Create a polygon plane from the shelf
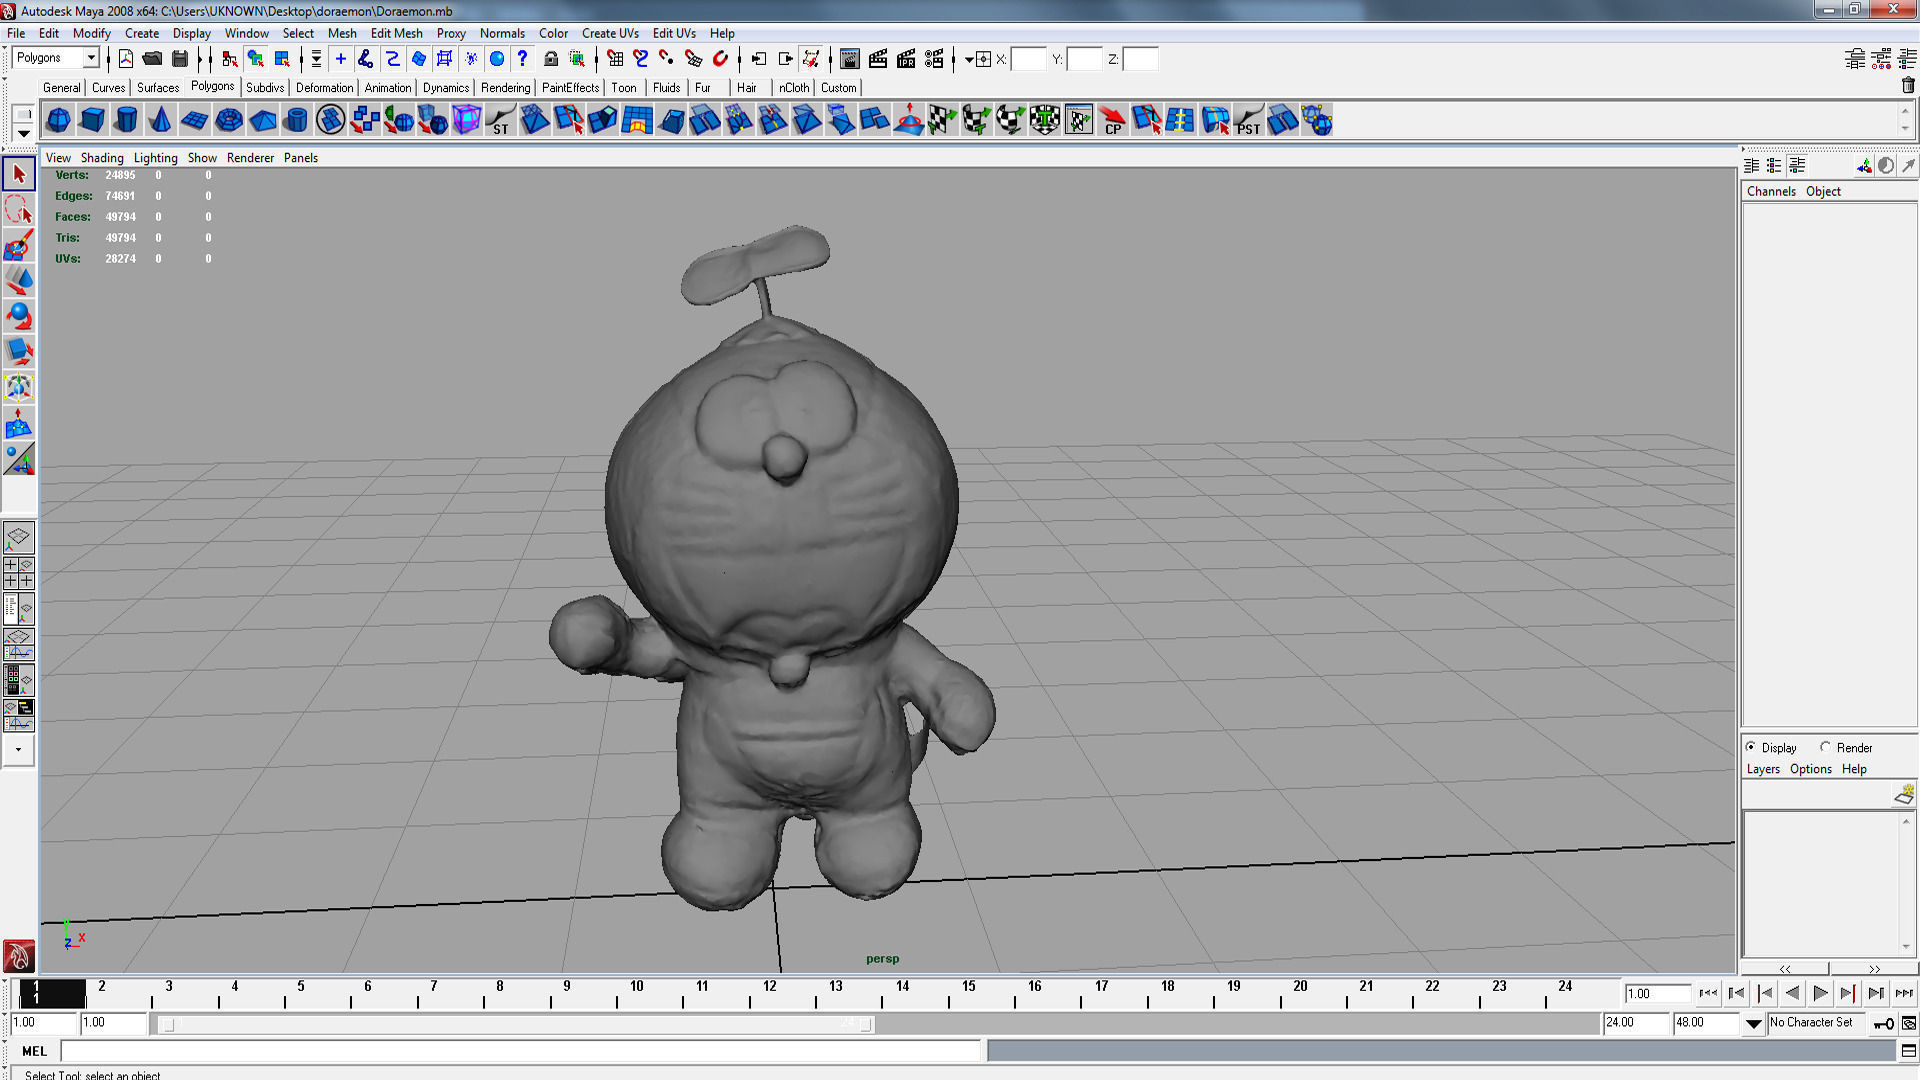Viewport: 1920px width, 1080px height. coord(194,120)
